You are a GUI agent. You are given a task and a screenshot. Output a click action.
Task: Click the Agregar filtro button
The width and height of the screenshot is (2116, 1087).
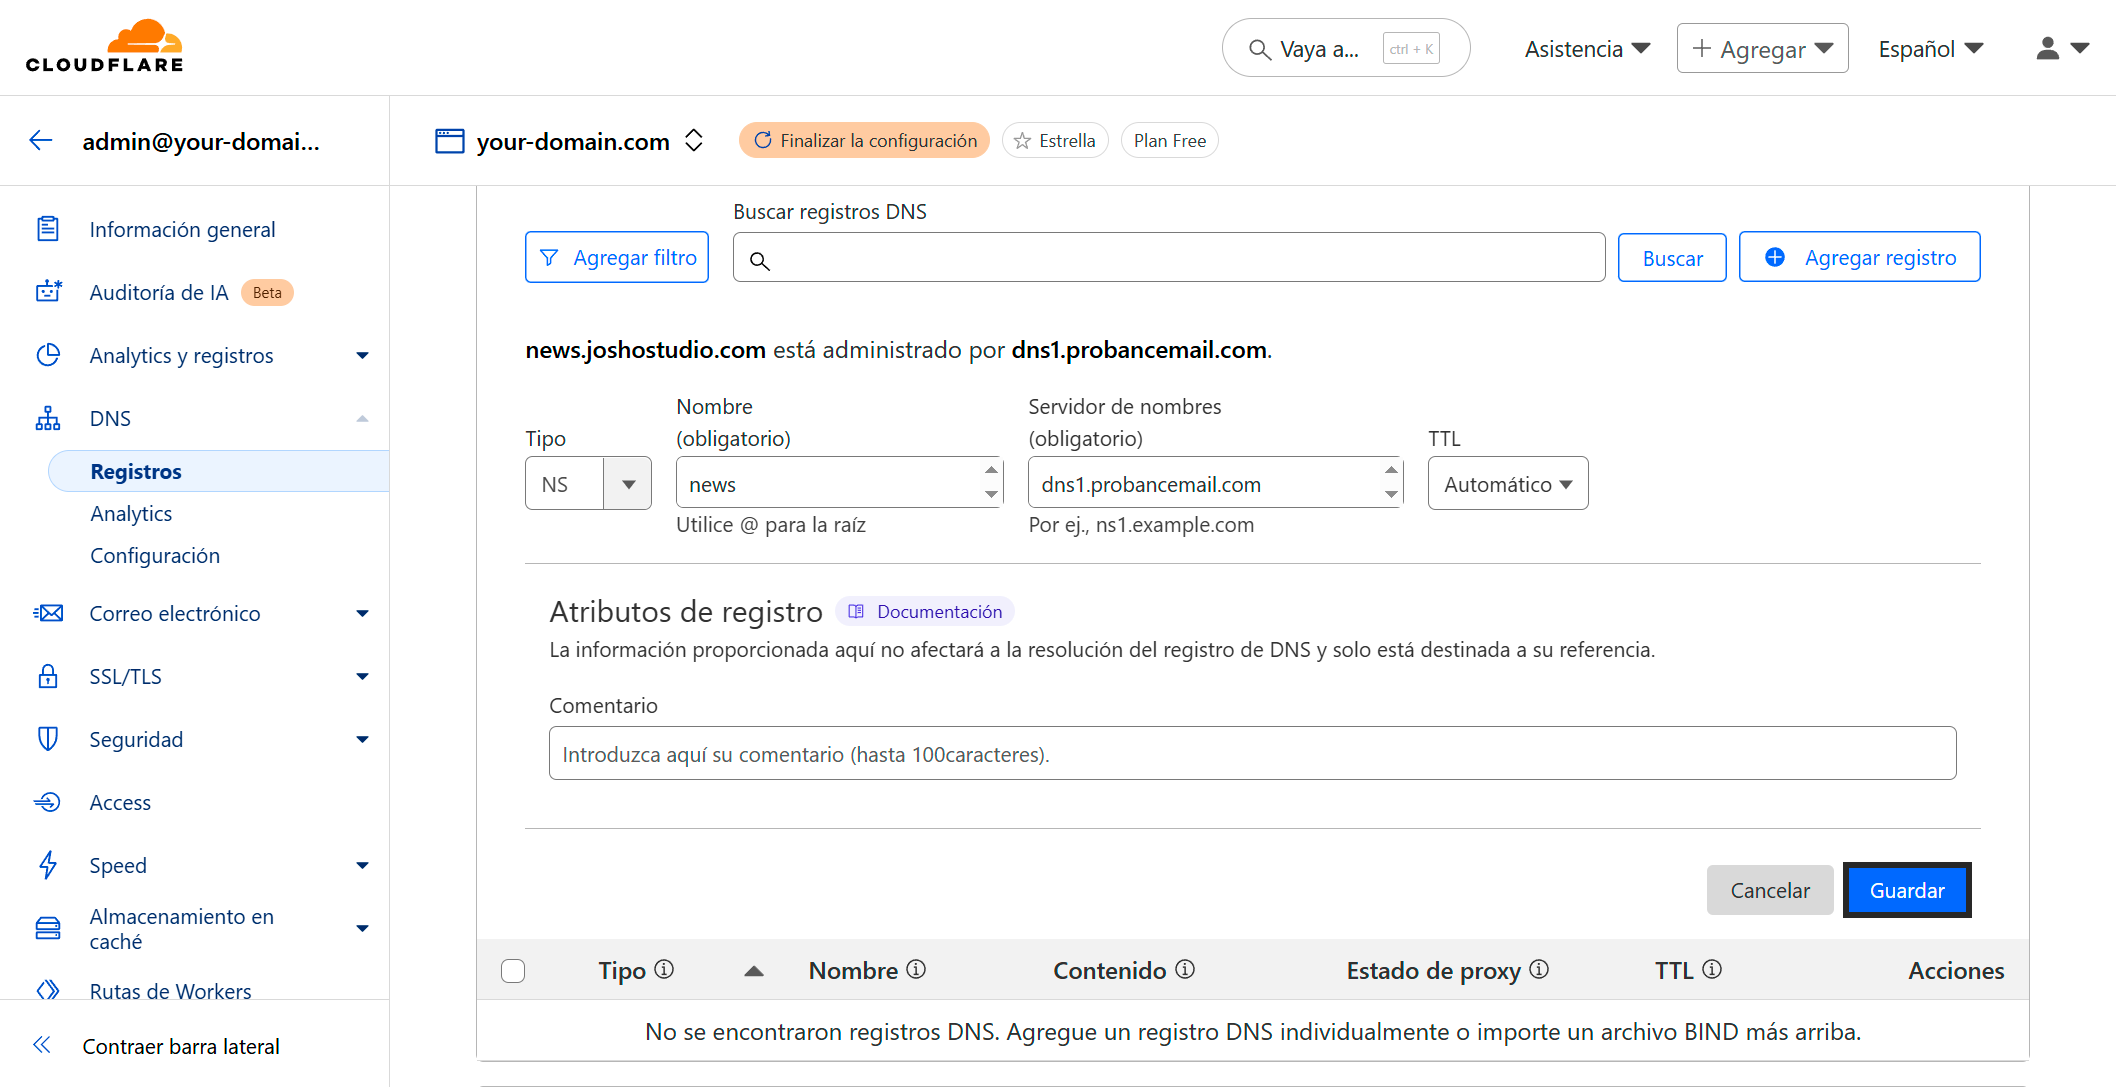617,257
